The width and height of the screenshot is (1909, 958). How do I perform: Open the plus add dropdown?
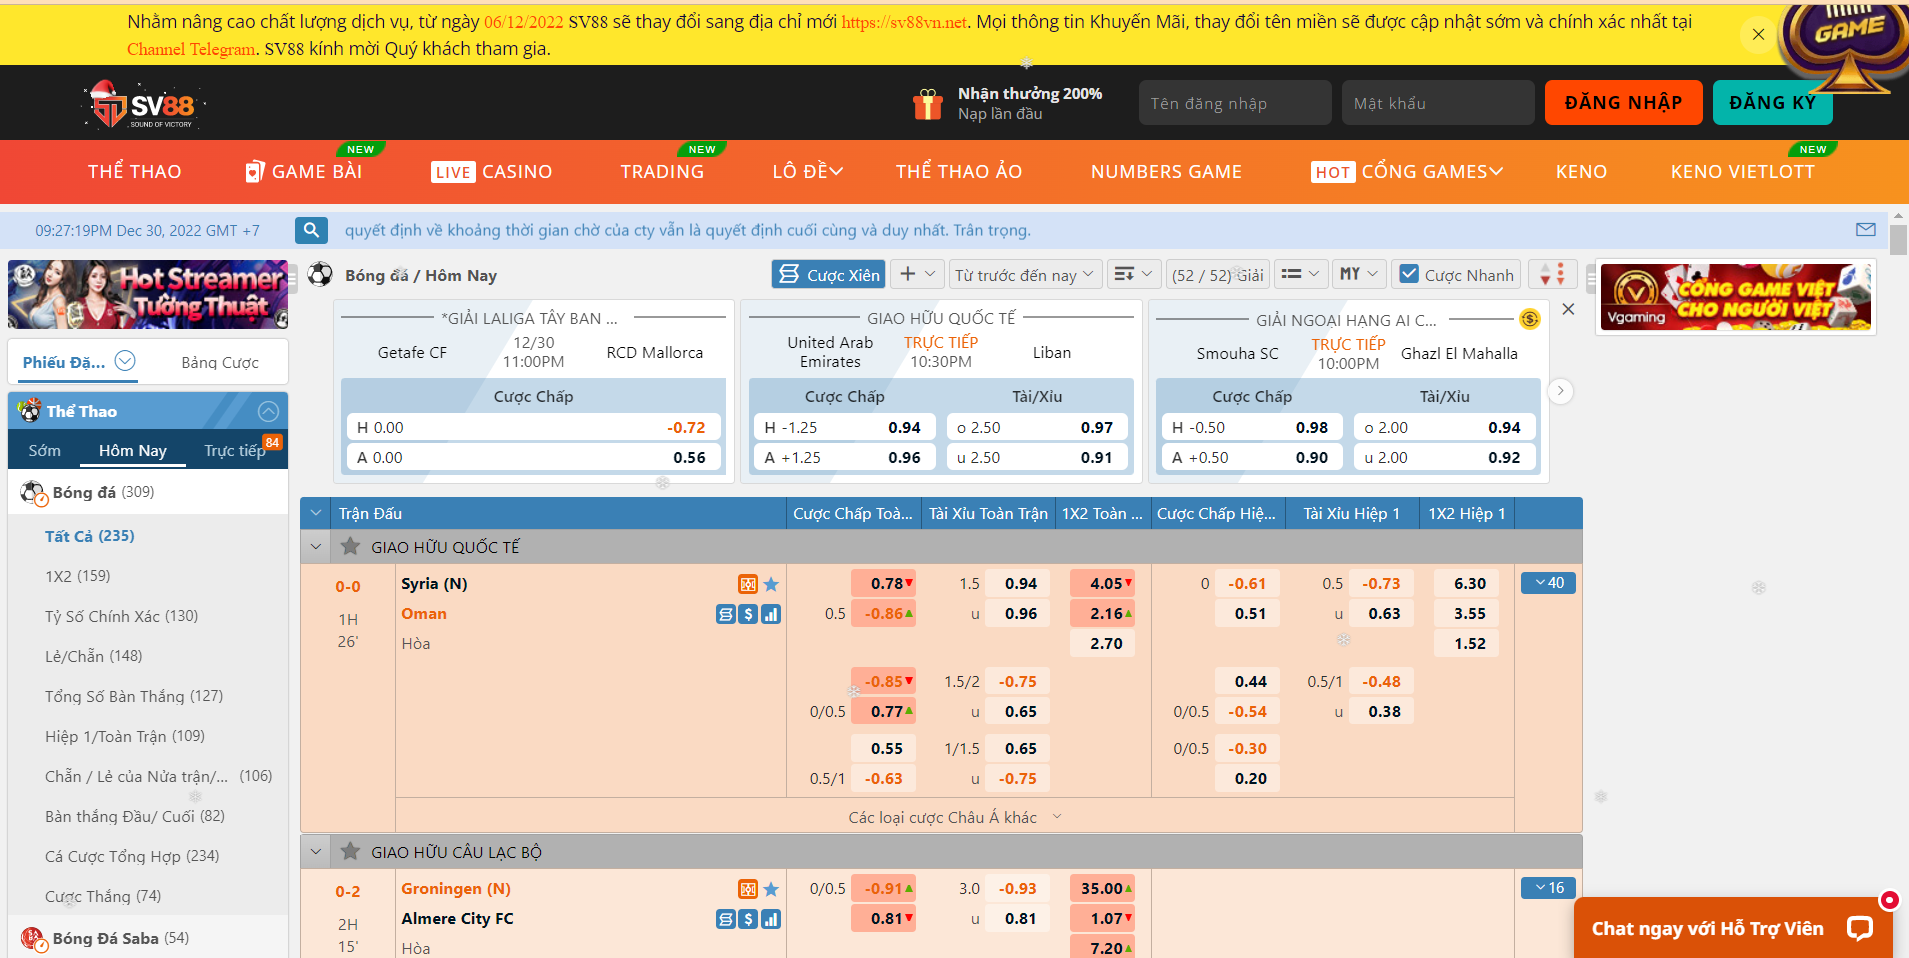pos(918,274)
